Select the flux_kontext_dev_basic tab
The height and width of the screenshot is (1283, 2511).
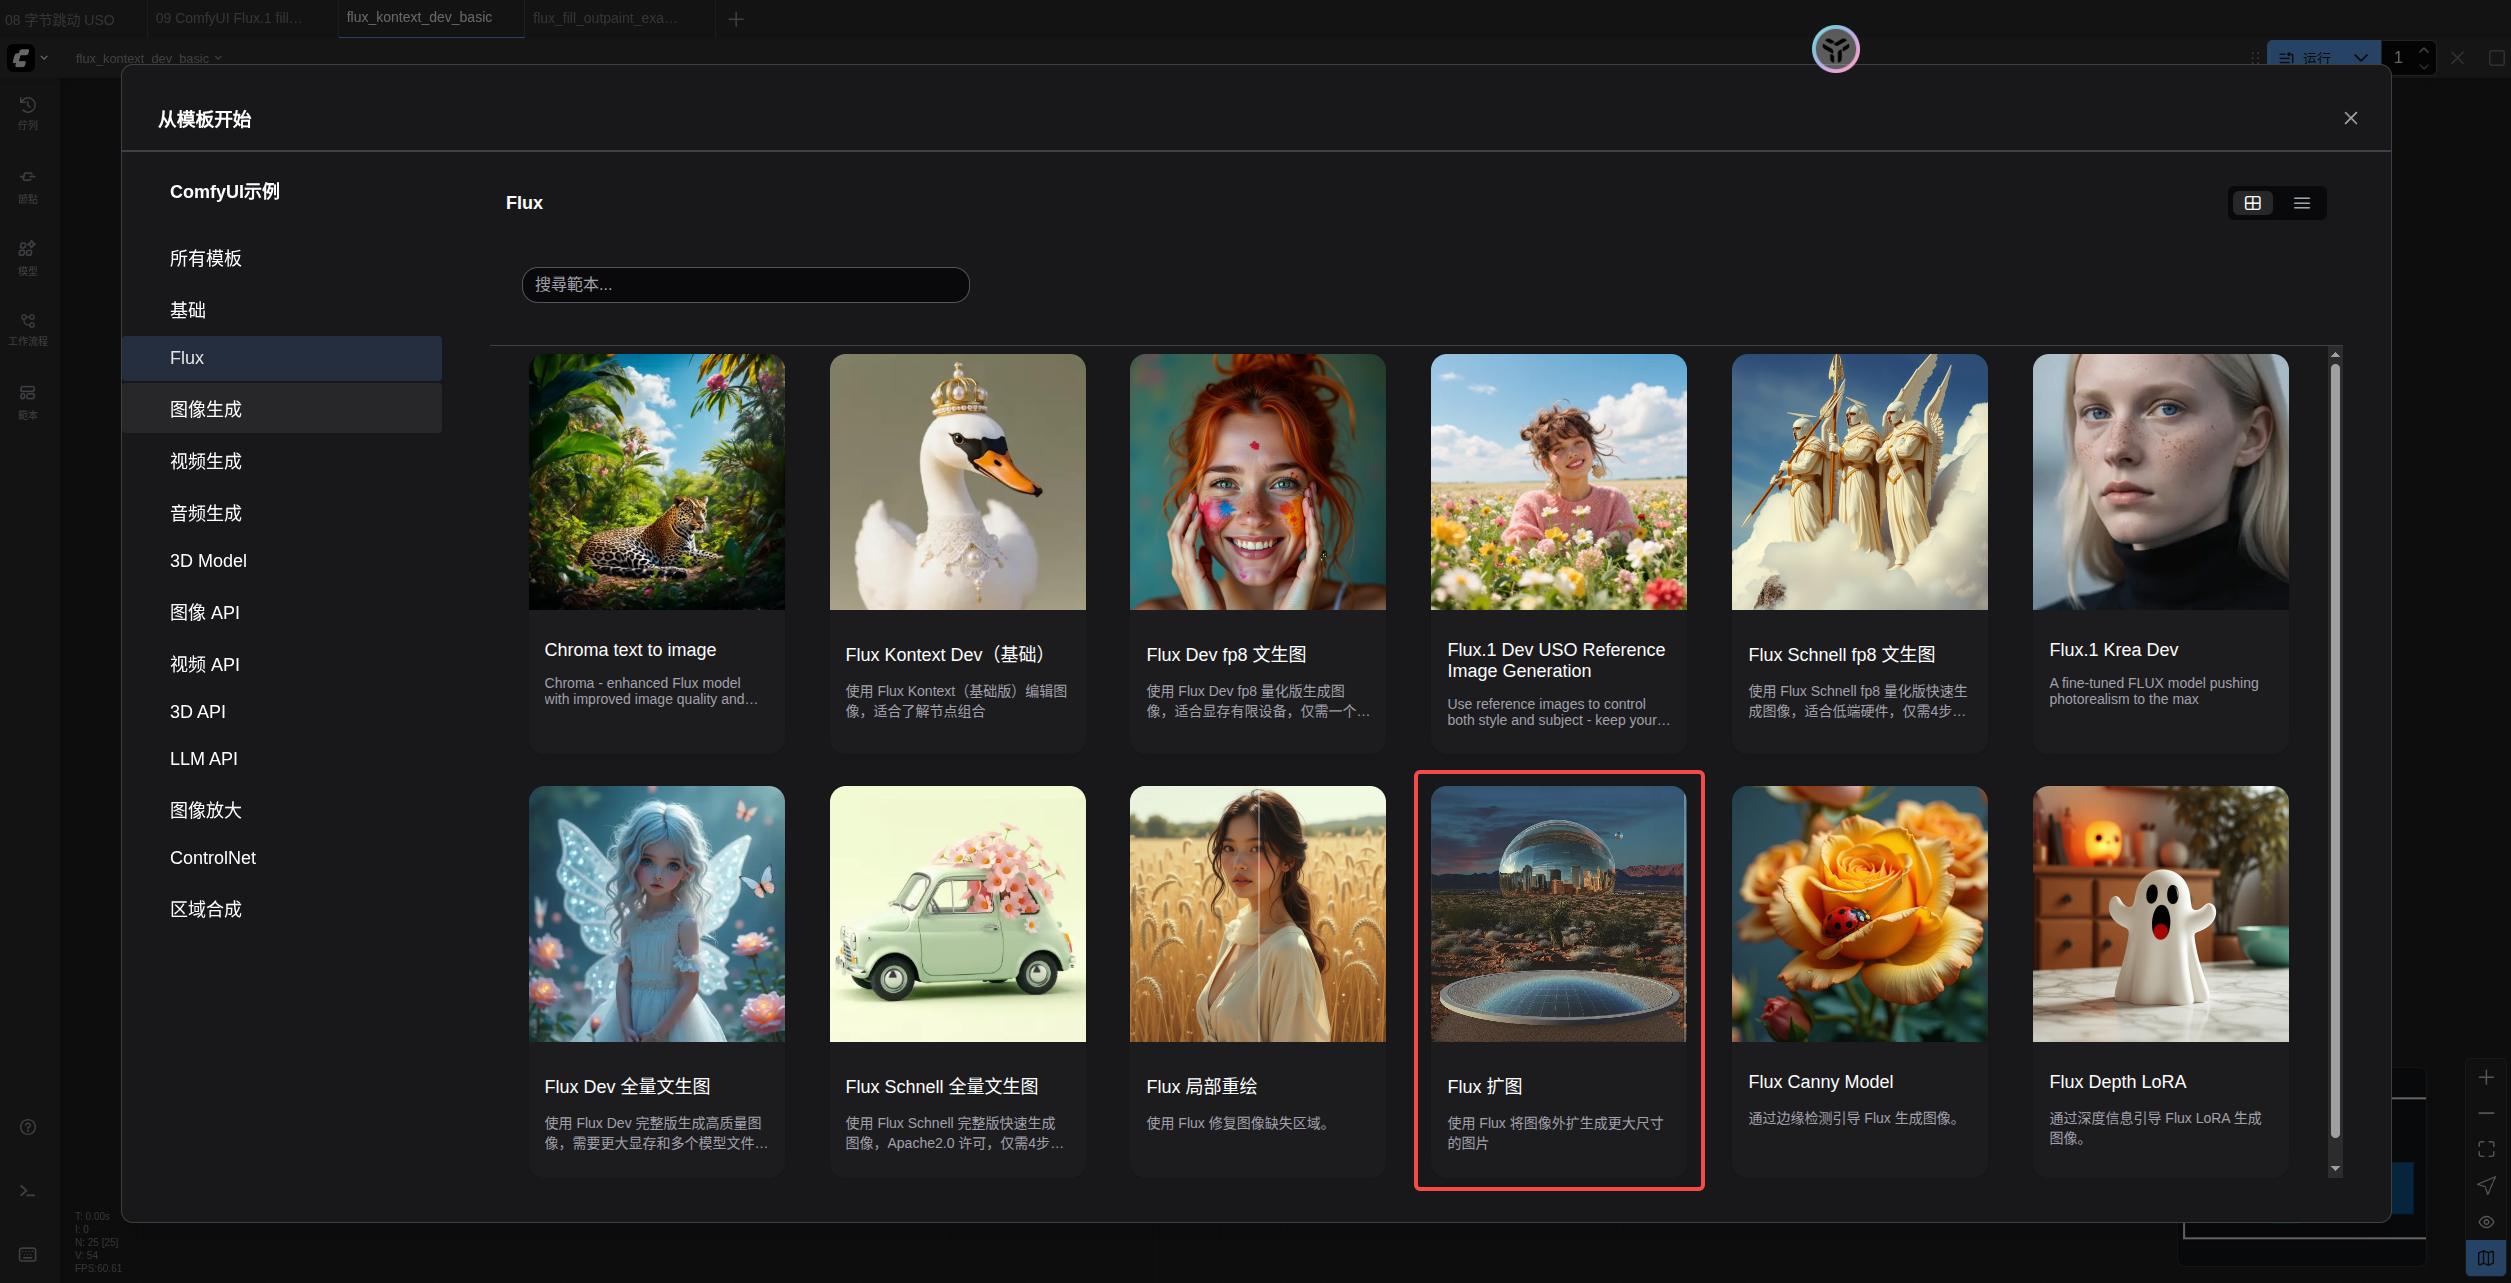click(420, 17)
